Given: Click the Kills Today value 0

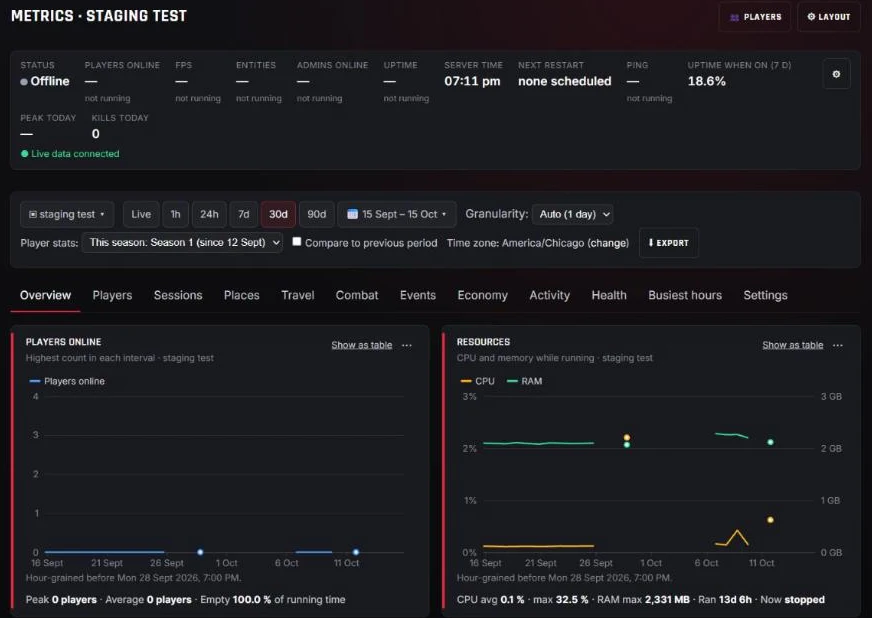Looking at the screenshot, I should click(x=96, y=134).
